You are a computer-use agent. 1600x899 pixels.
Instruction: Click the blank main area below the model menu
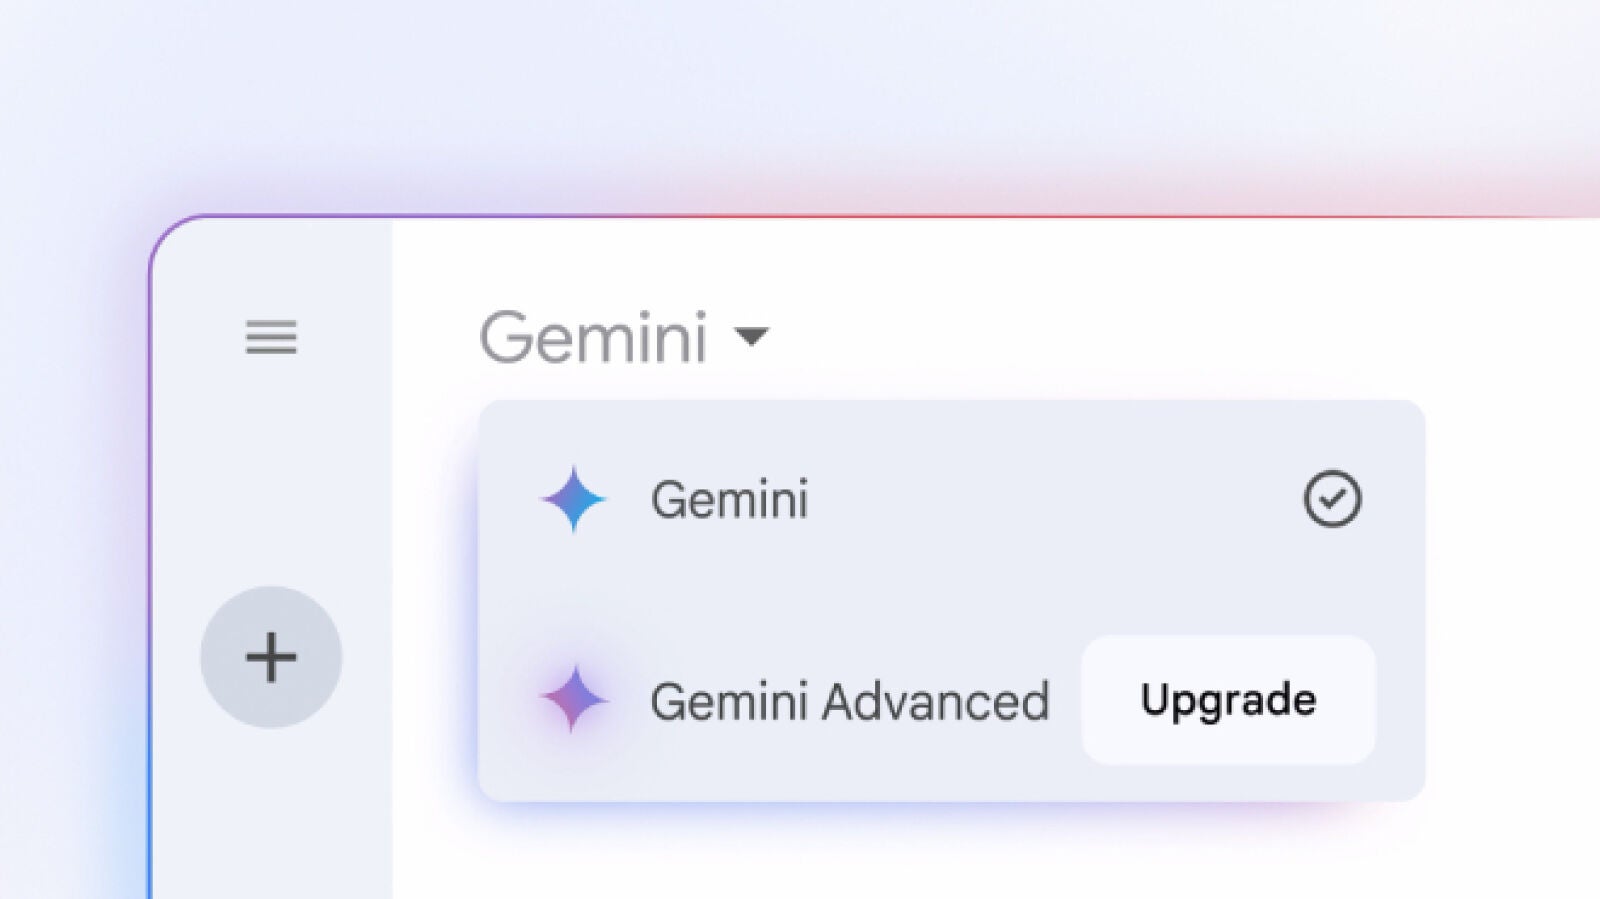(x=950, y=855)
